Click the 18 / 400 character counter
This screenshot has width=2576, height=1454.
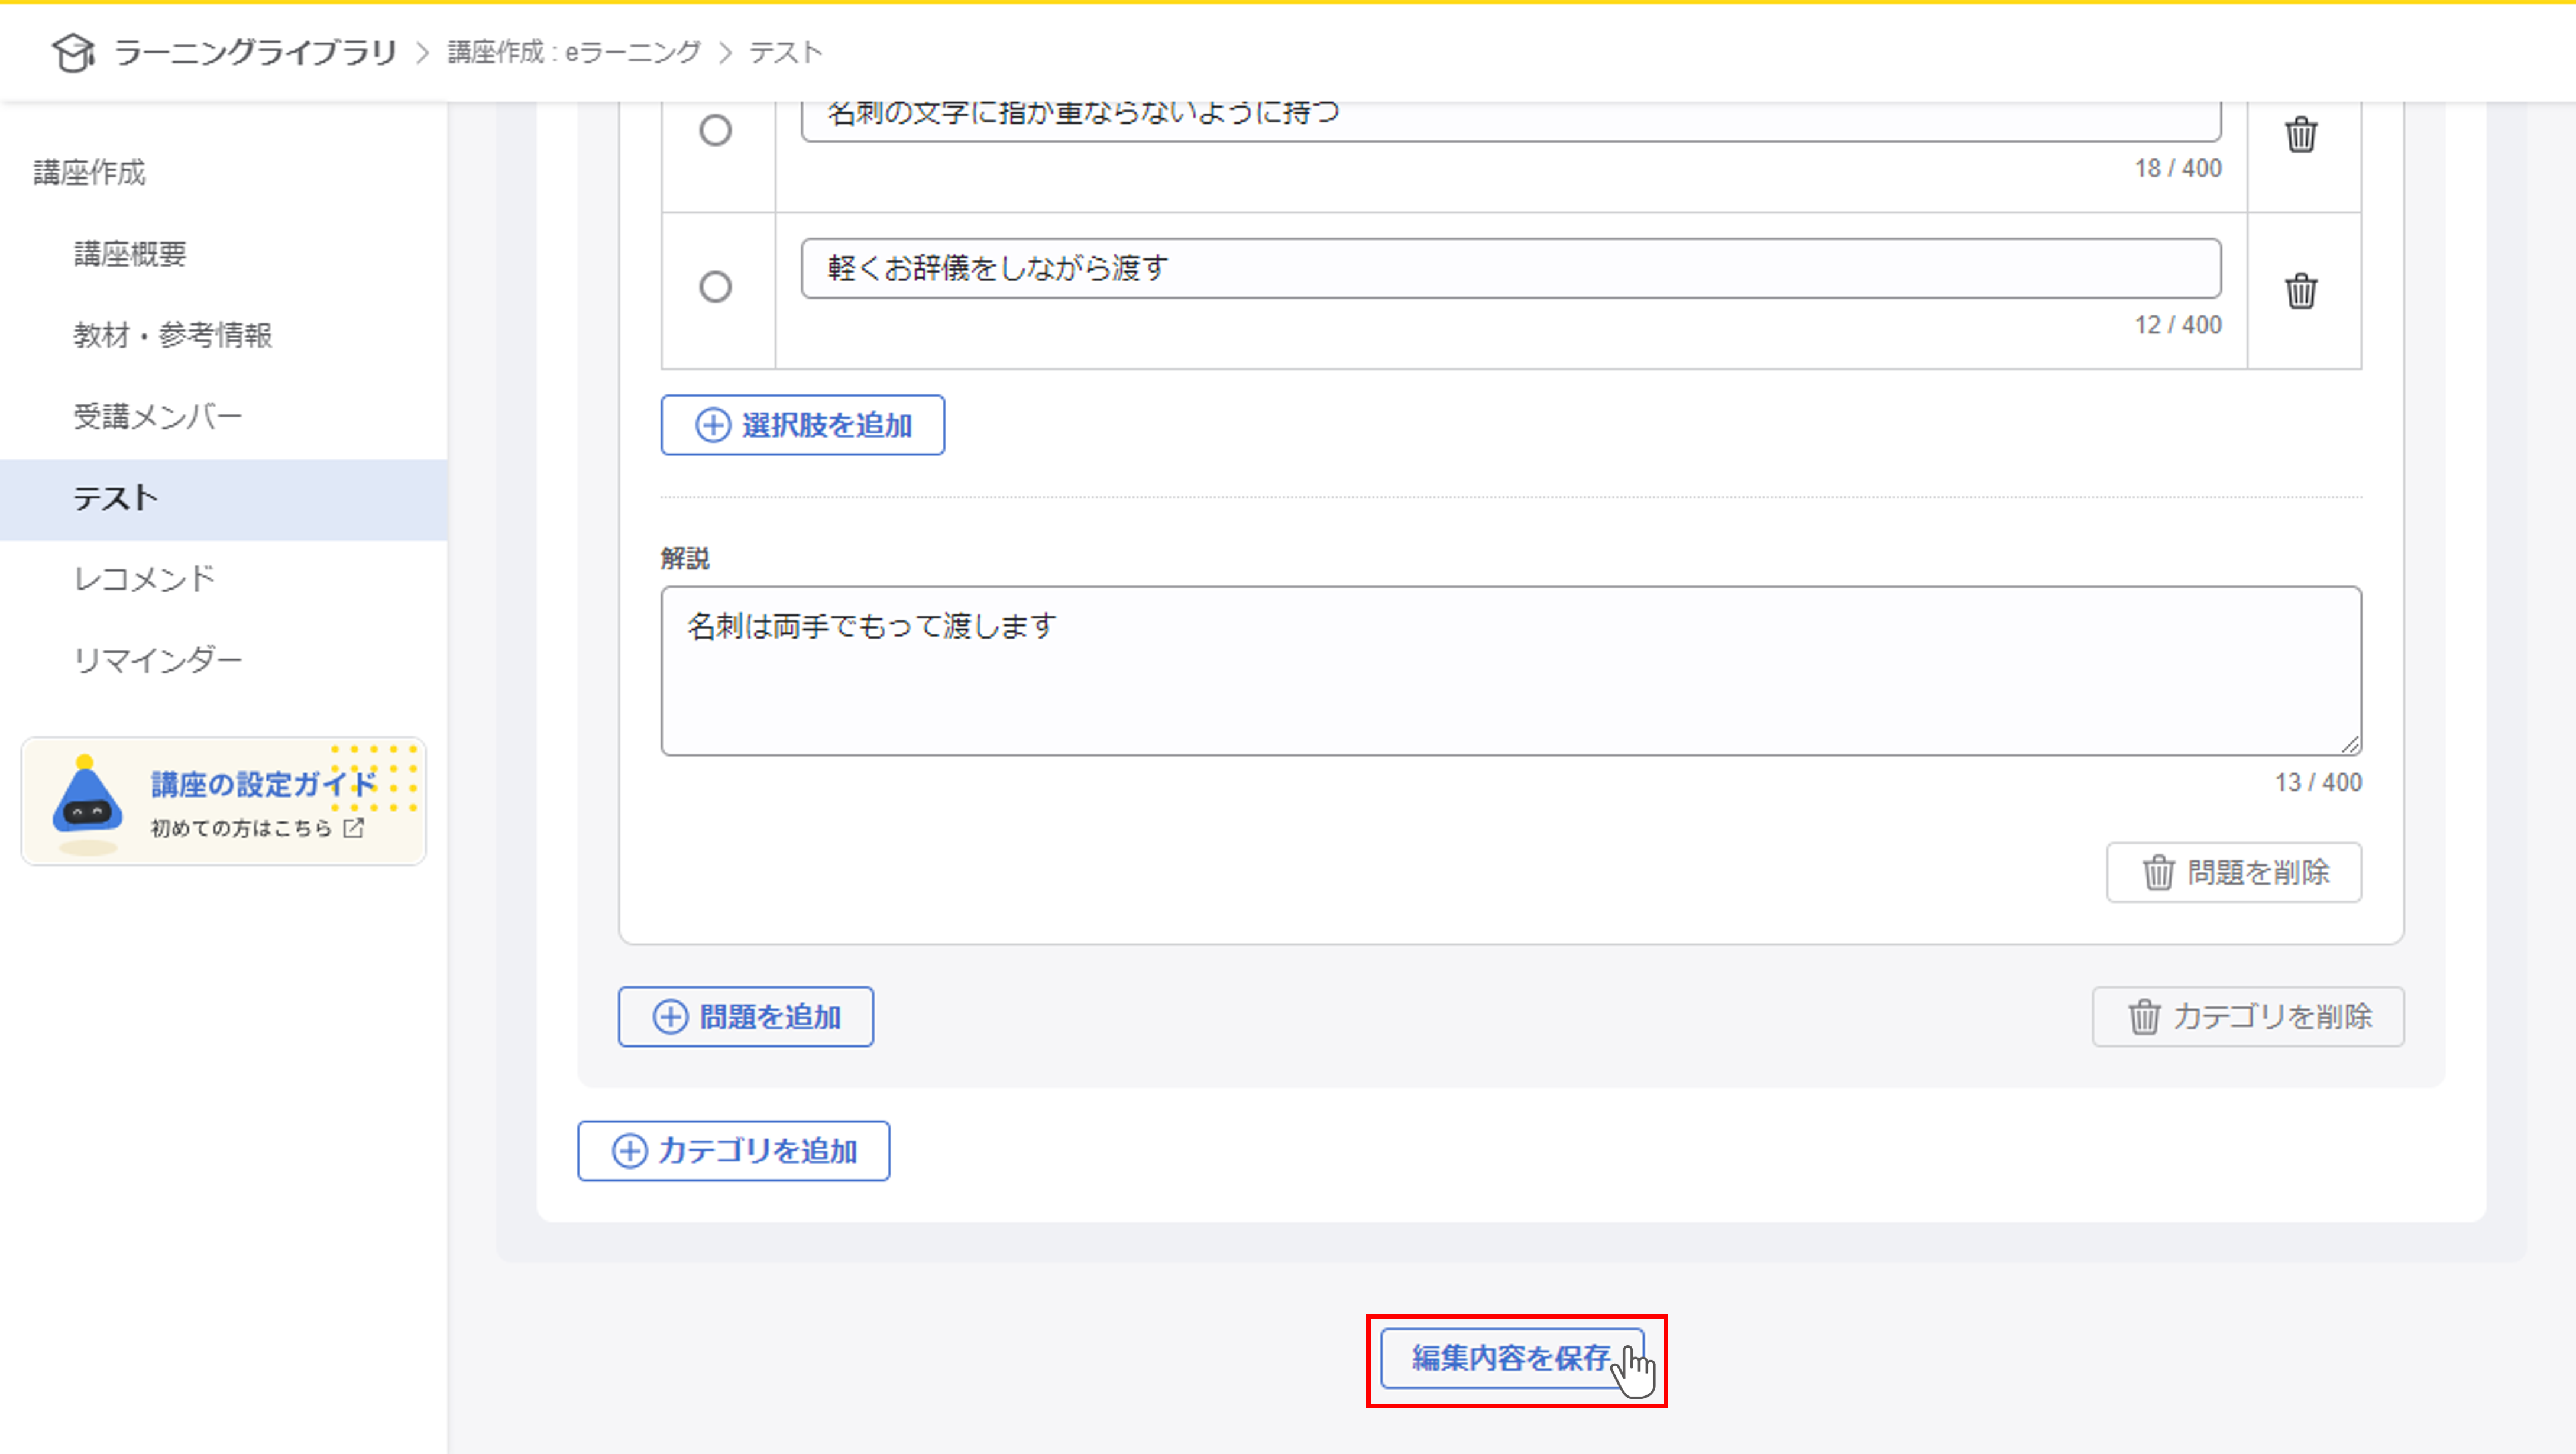2178,168
